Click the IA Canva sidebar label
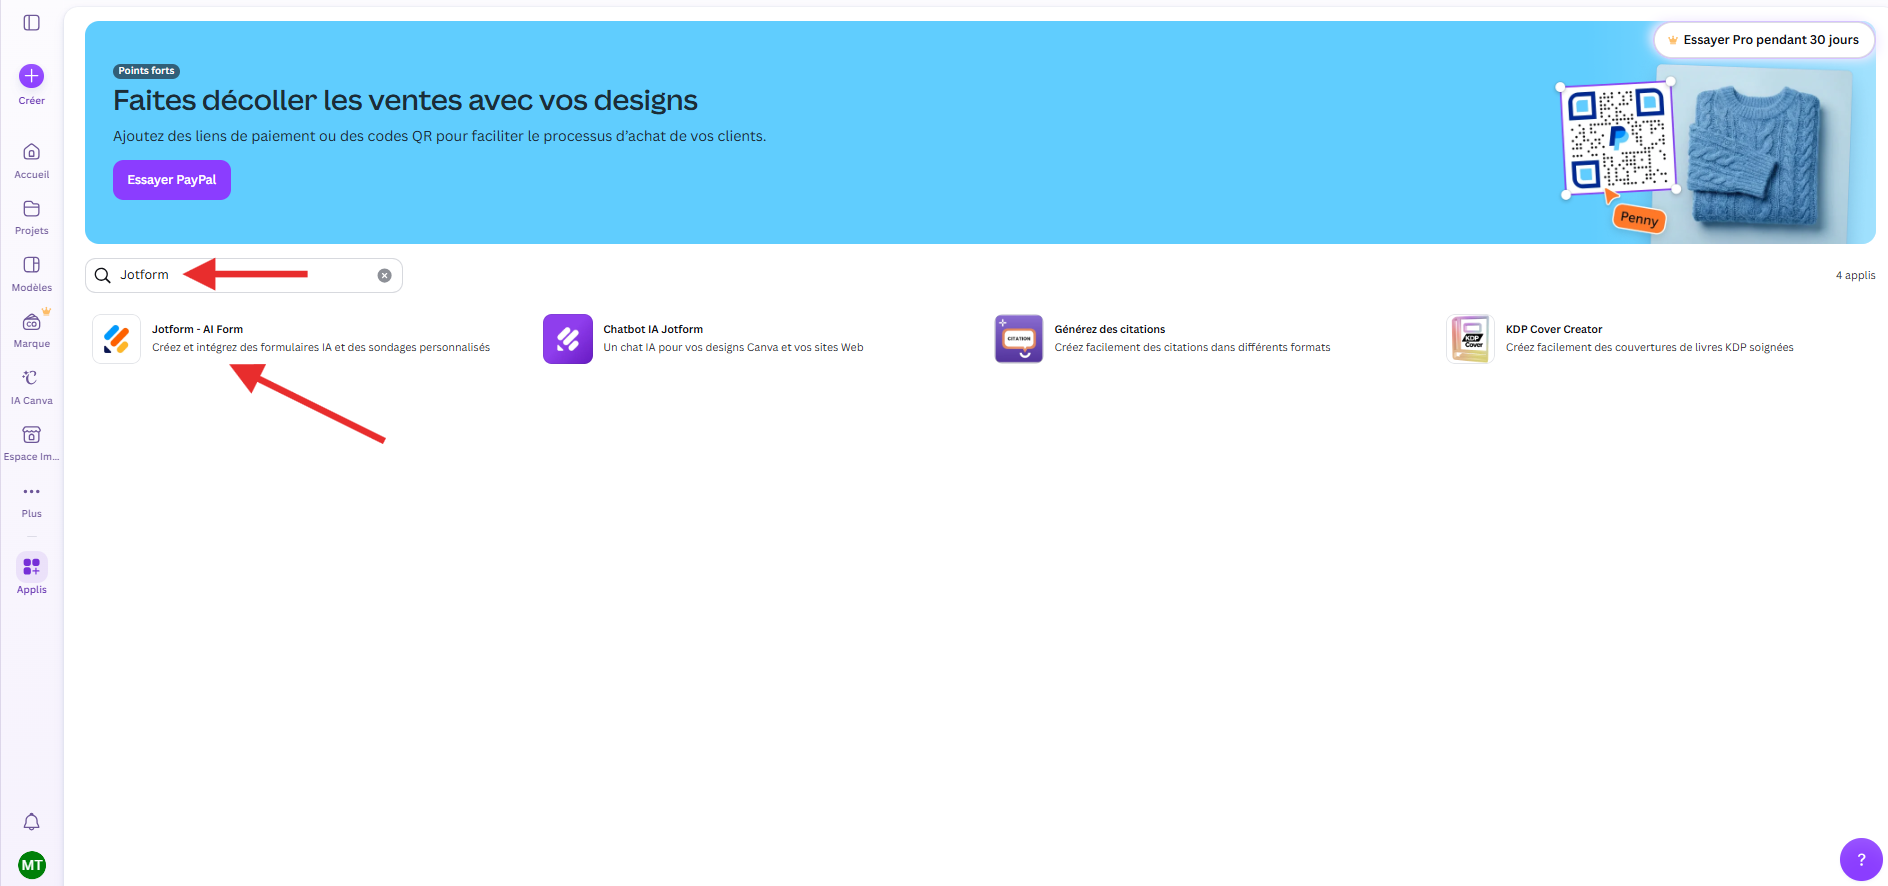This screenshot has height=886, width=1888. (32, 401)
